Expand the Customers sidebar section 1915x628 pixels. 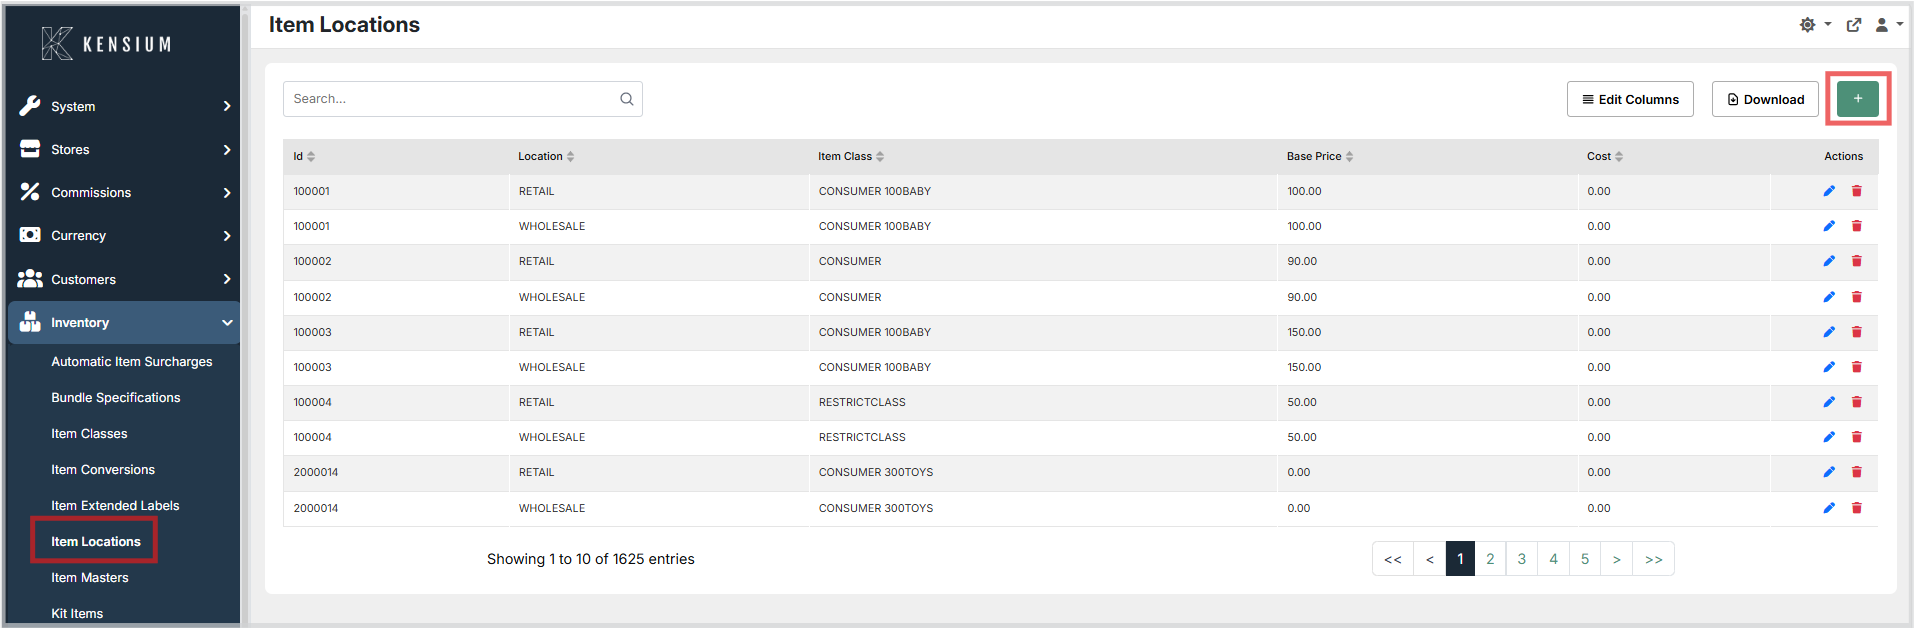click(x=124, y=279)
